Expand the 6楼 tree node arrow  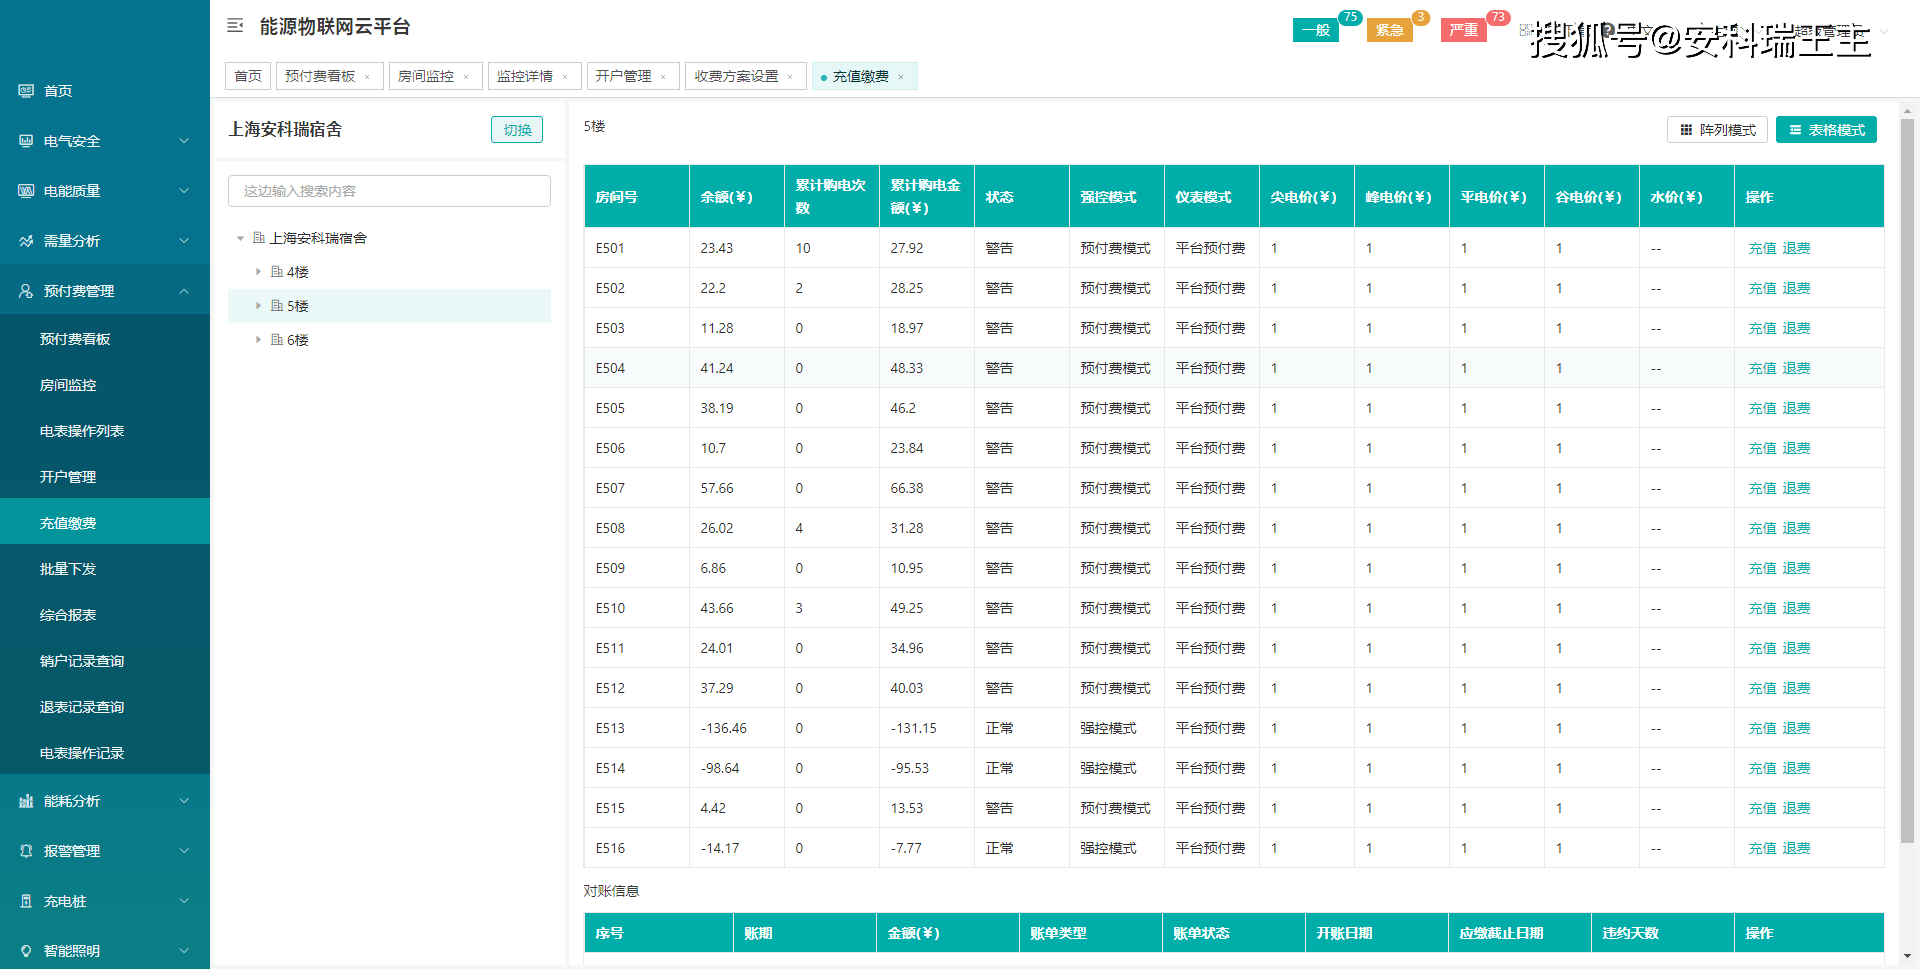(x=258, y=340)
